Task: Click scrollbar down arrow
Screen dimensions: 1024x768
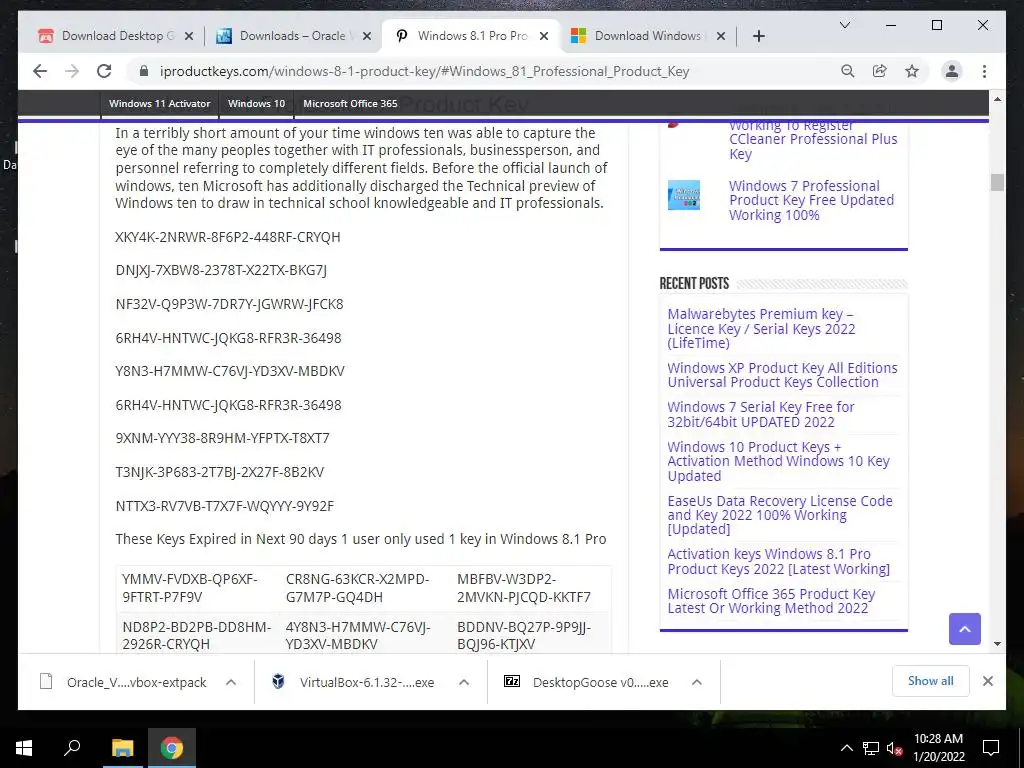Action: click(997, 643)
